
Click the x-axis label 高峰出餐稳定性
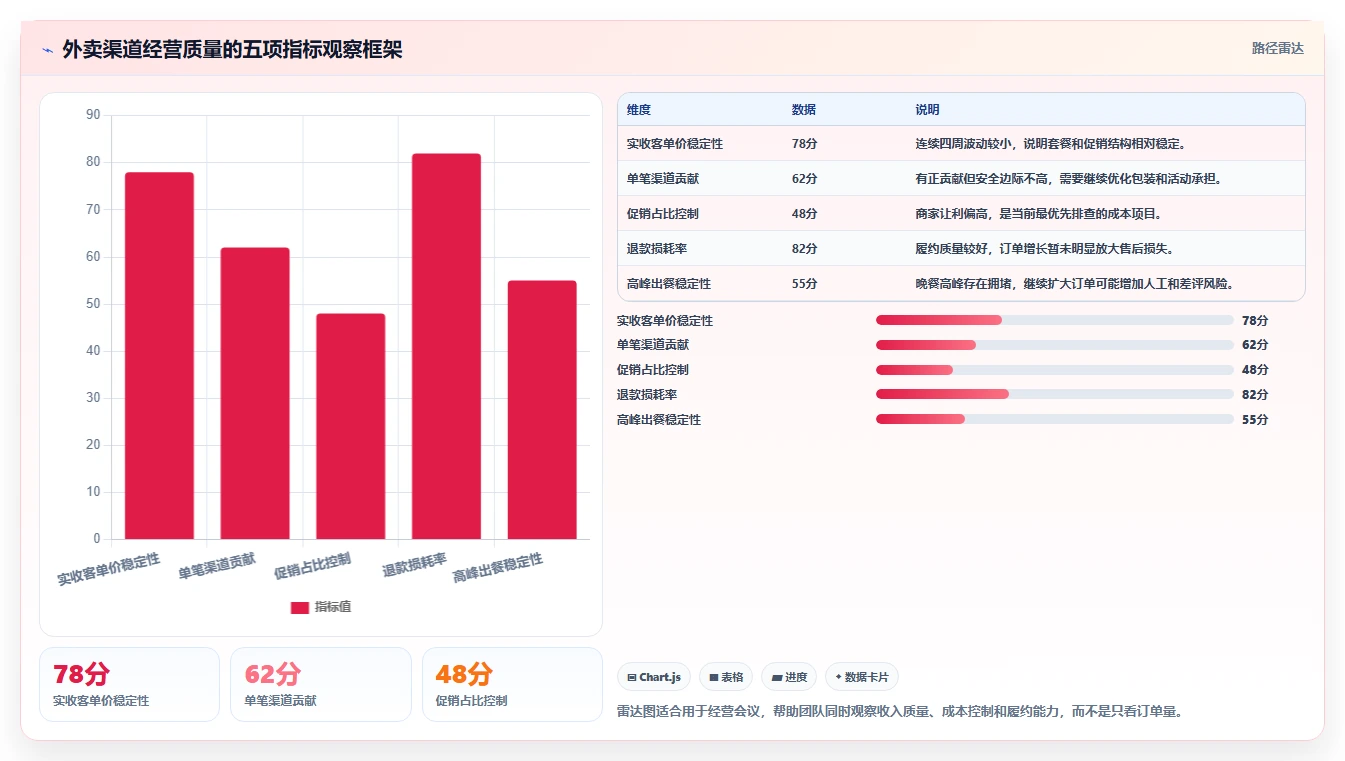pos(498,567)
